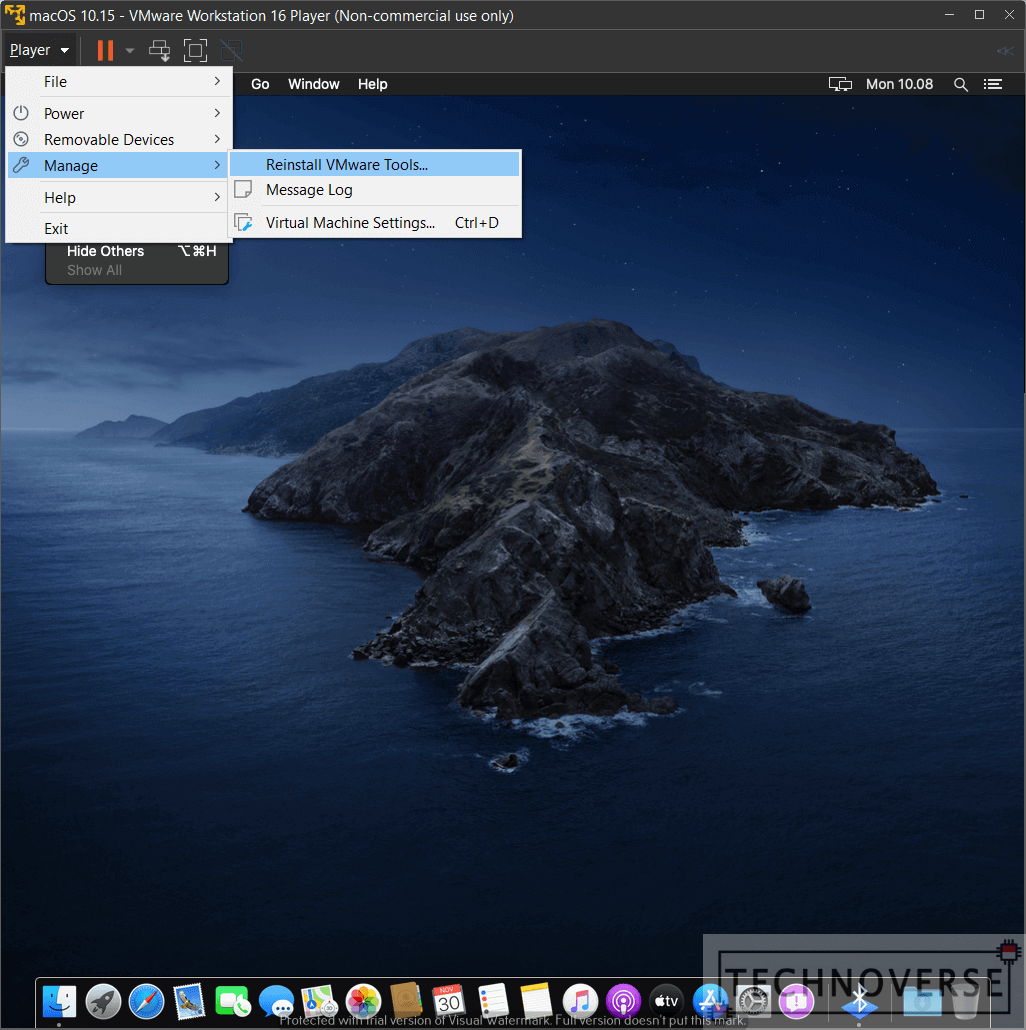The width and height of the screenshot is (1026, 1030).
Task: Open Virtual Machine Settings...
Action: pos(374,223)
